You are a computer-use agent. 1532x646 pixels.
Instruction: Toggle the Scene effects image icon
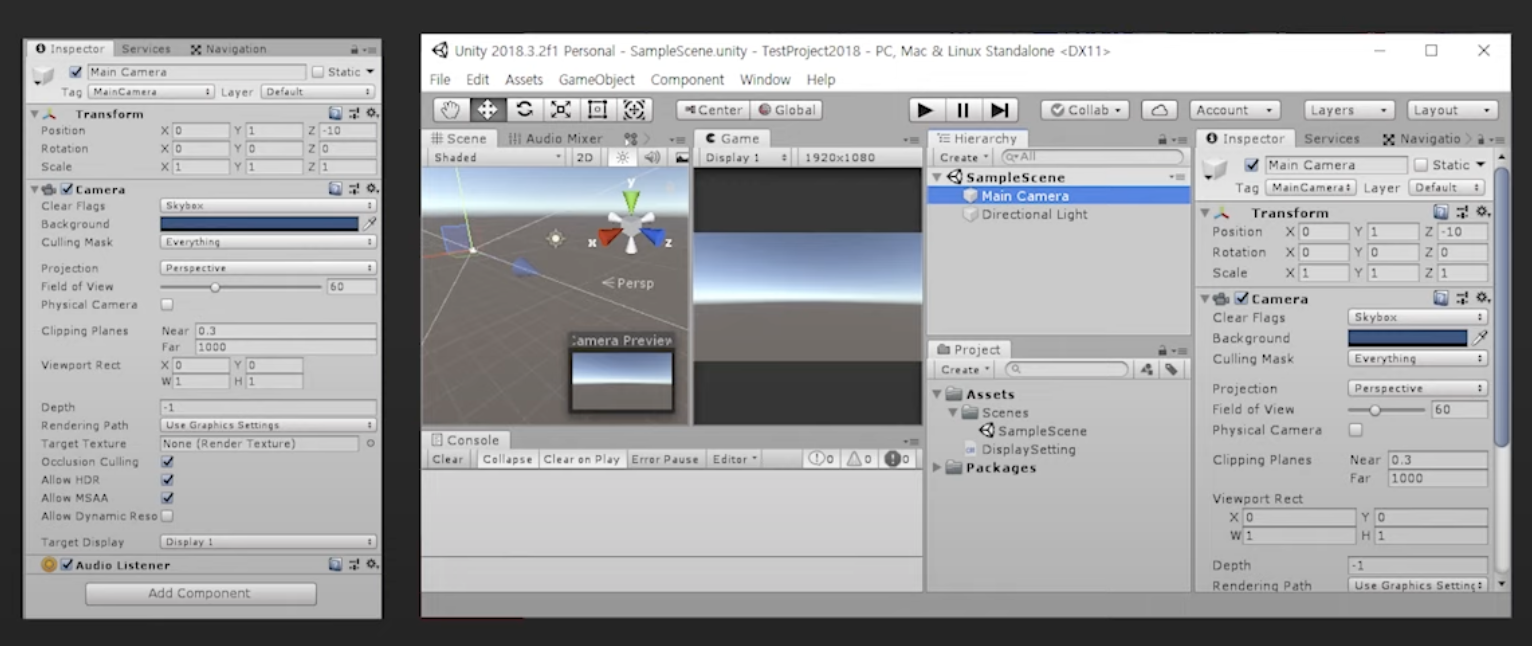click(681, 157)
